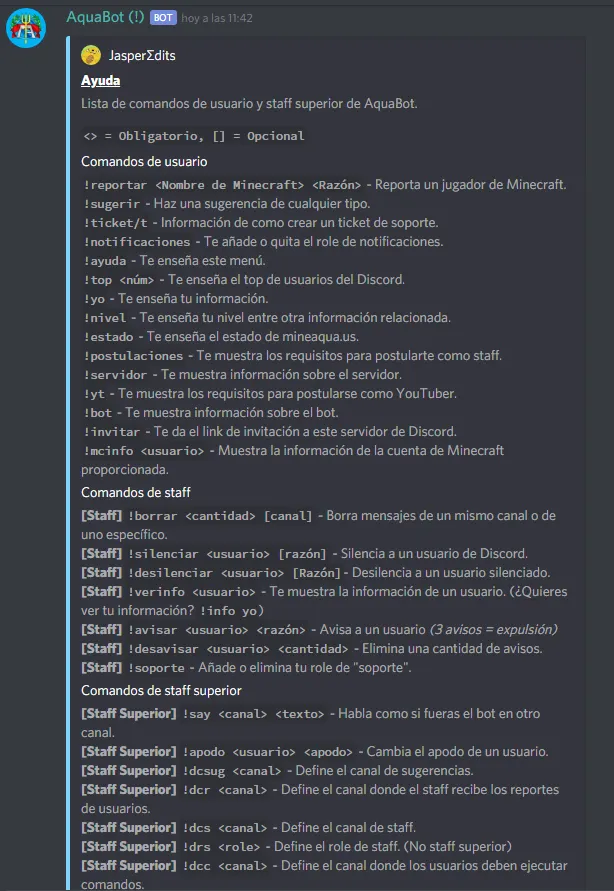Screen dimensions: 614x891
Task: Click the Comandos de staff heading
Action: [x=136, y=492]
